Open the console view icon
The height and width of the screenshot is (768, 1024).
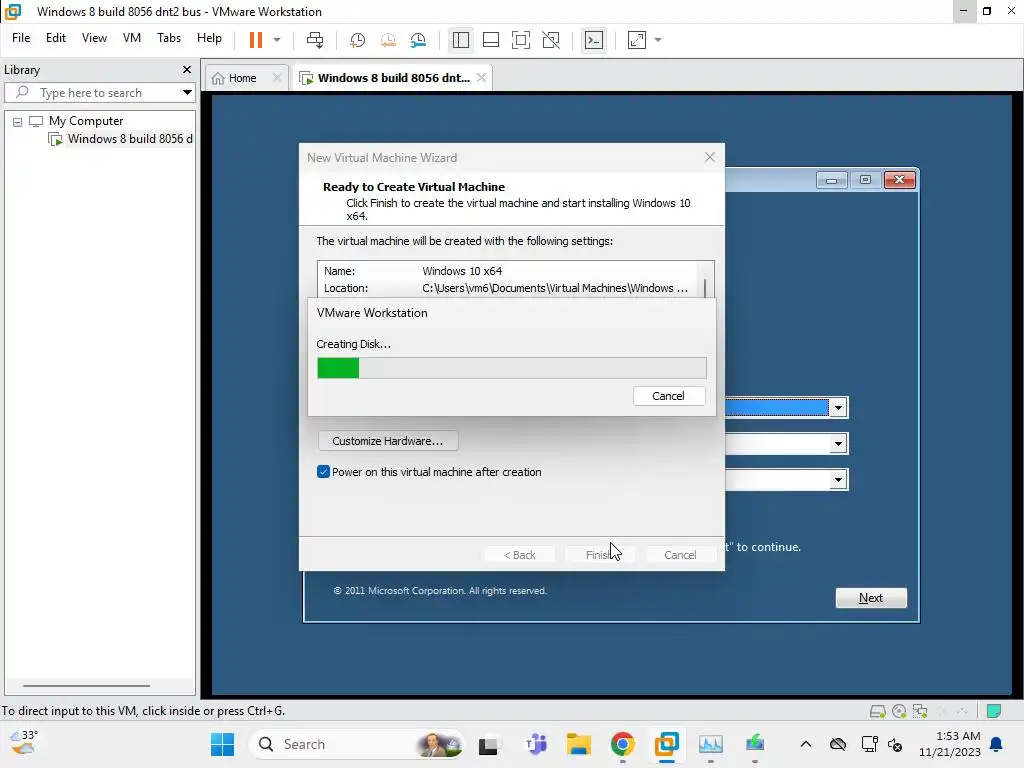click(594, 40)
